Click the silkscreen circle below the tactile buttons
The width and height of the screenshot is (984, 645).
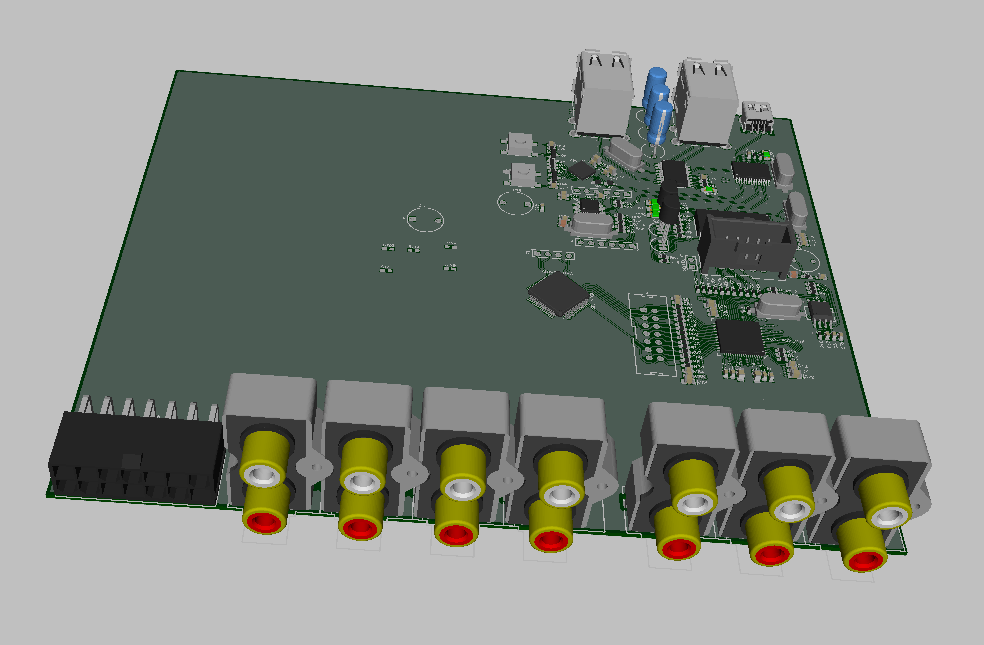515,203
